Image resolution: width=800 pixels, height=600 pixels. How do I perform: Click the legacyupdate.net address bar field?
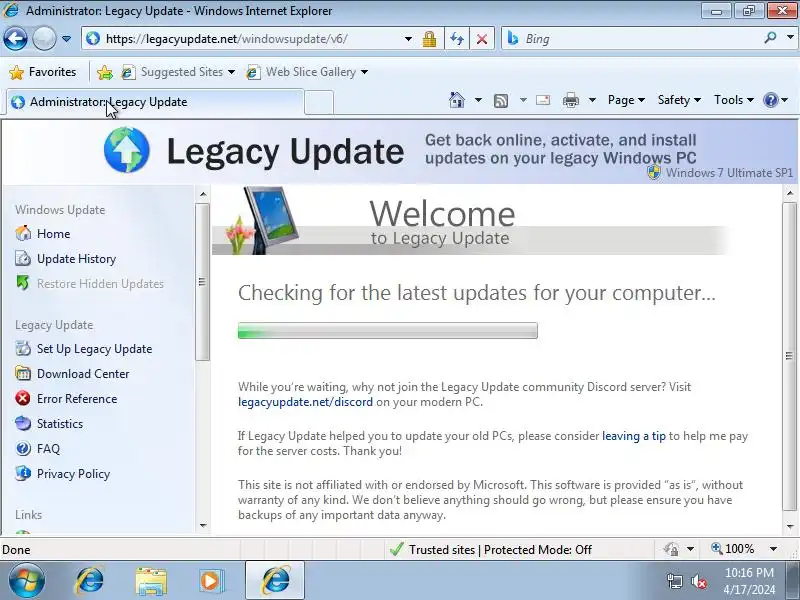pyautogui.click(x=247, y=39)
